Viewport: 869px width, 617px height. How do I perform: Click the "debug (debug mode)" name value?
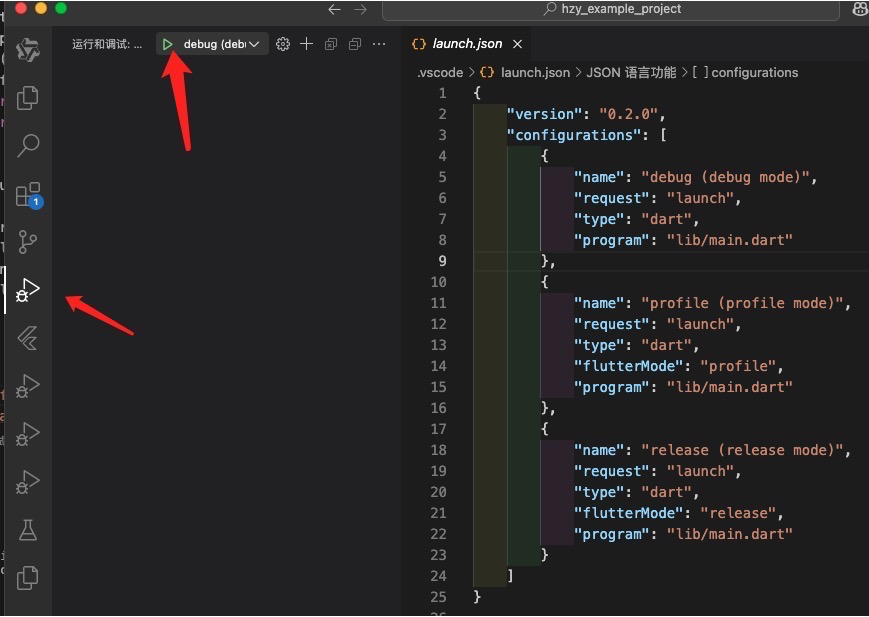point(725,177)
